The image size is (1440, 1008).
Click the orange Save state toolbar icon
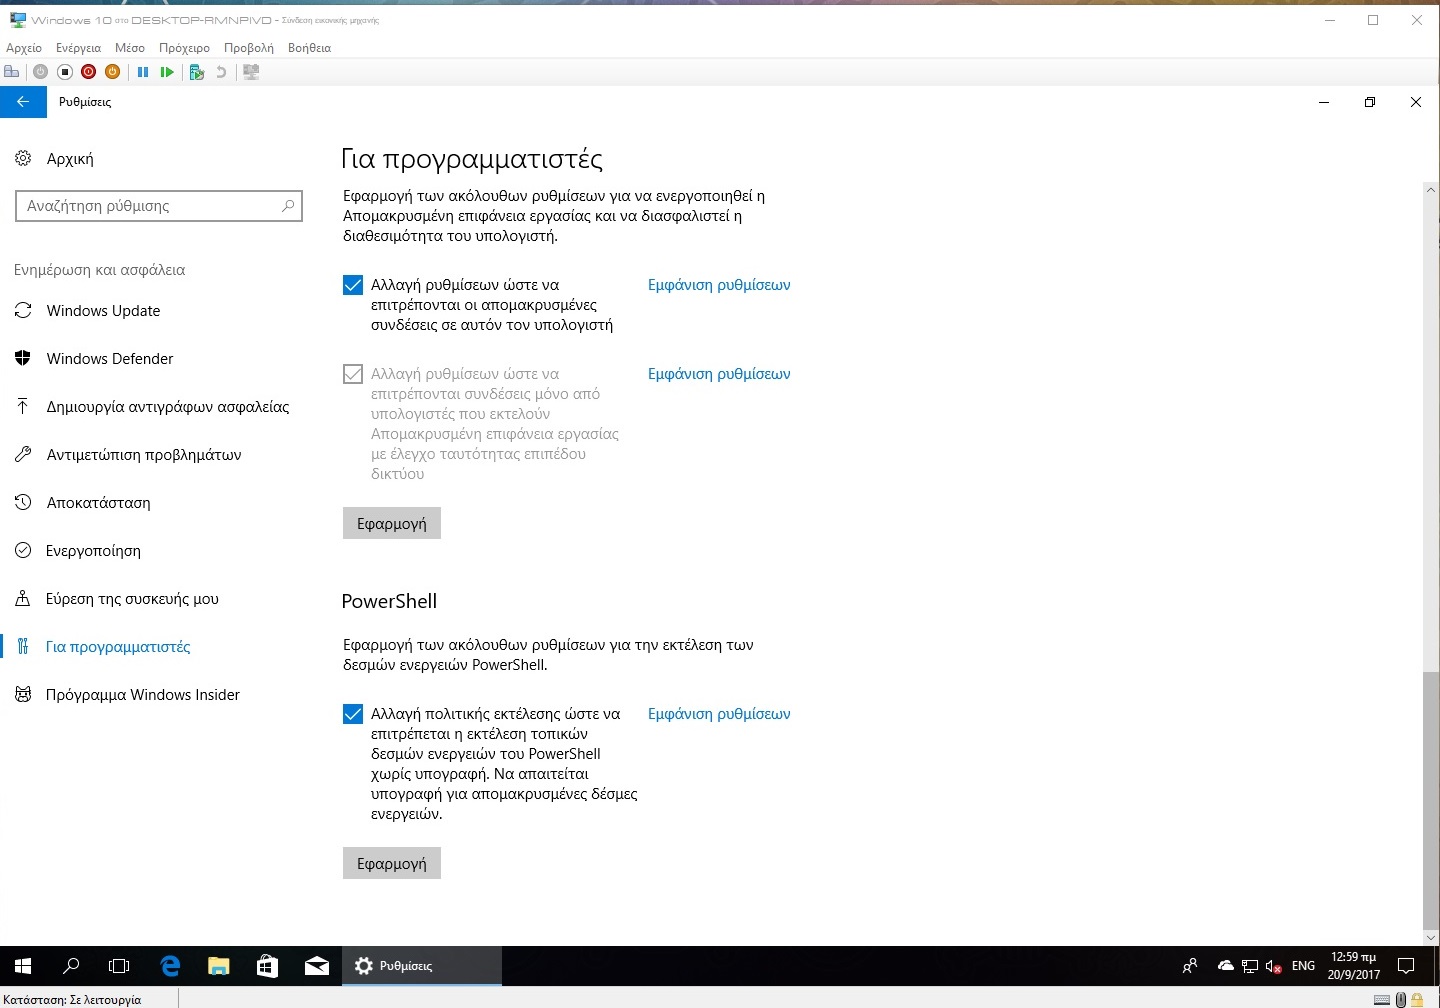112,72
